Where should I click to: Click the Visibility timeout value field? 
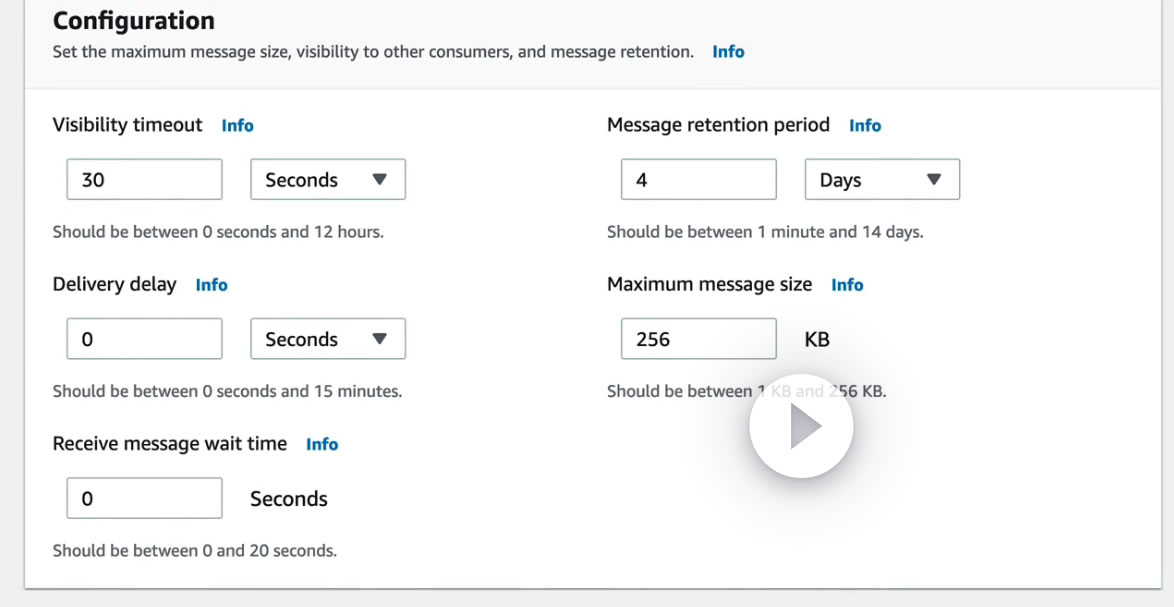(x=144, y=180)
